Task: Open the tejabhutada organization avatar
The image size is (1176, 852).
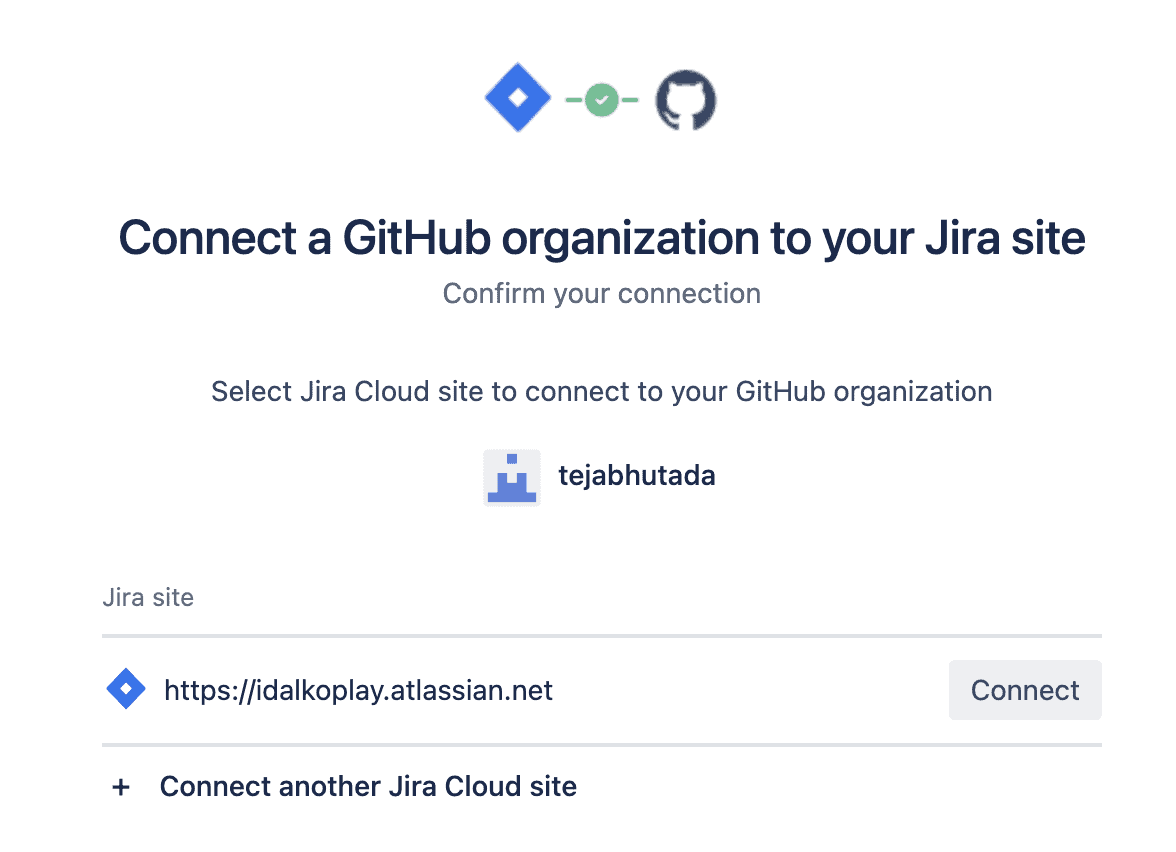Action: [x=512, y=477]
